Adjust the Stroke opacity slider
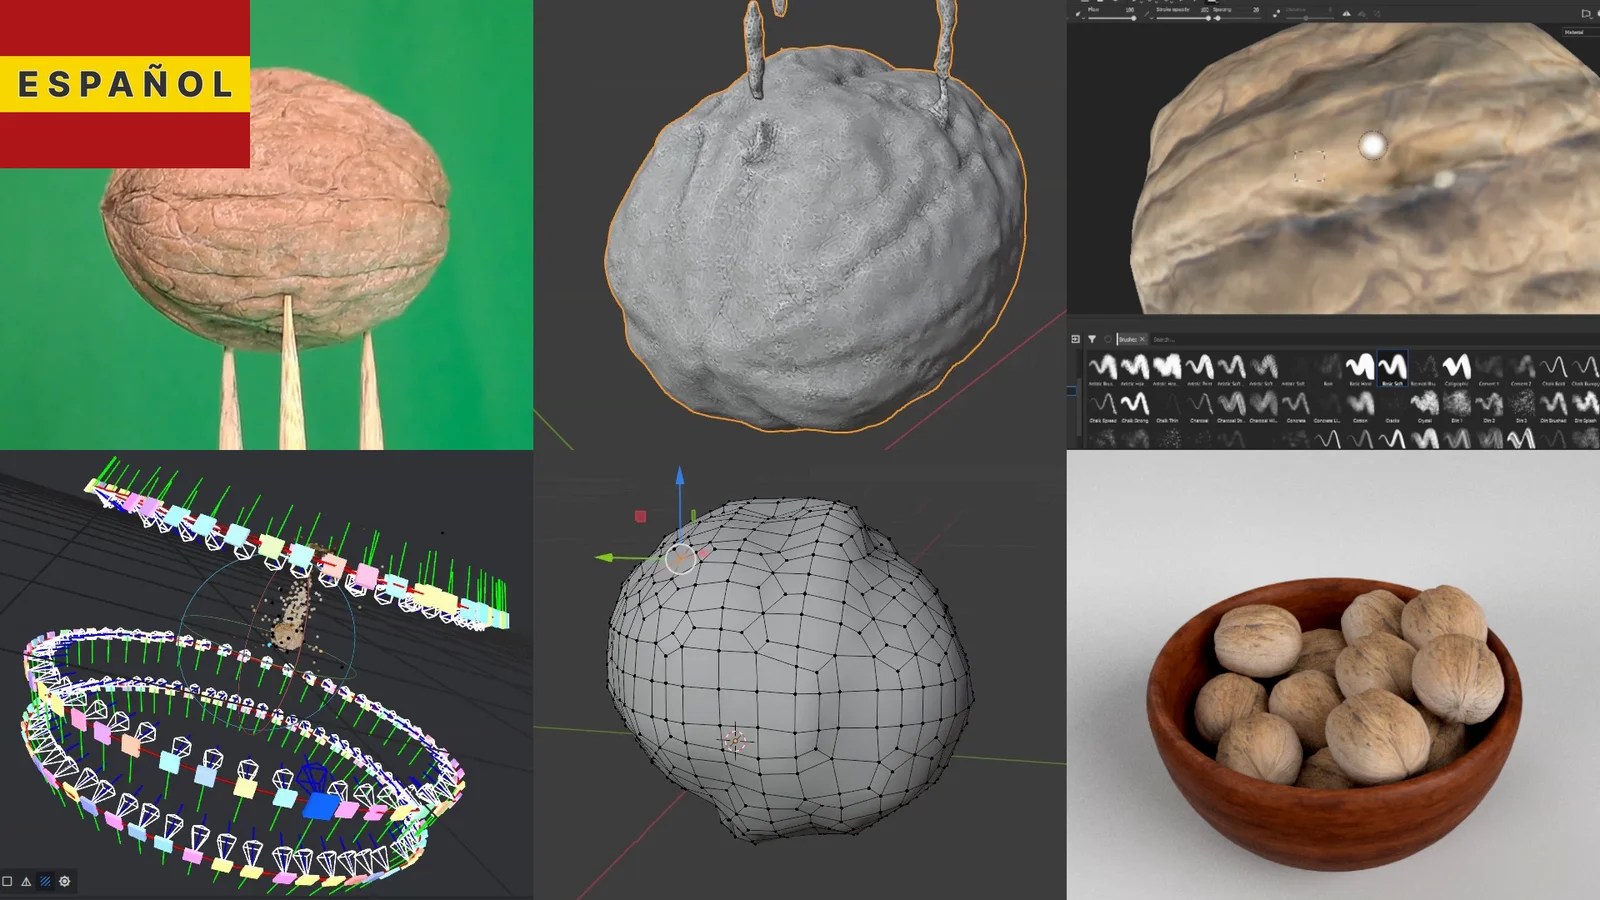 point(1209,17)
